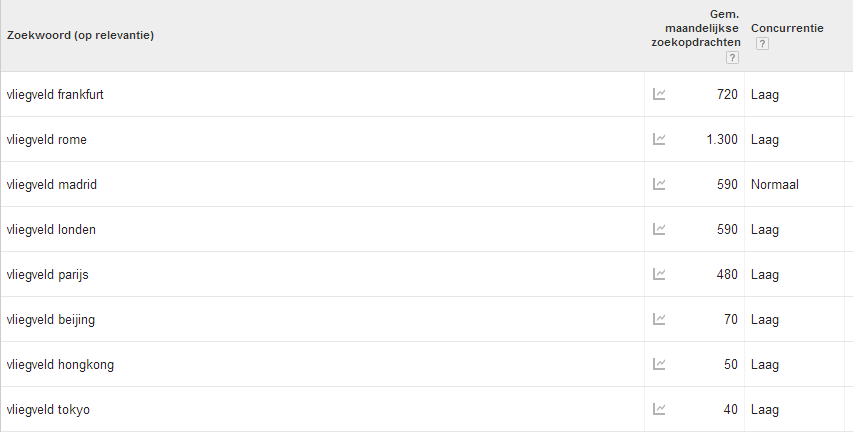Click help icon under maandelijkse zoekopdrachten
This screenshot has width=853, height=432.
(732, 58)
